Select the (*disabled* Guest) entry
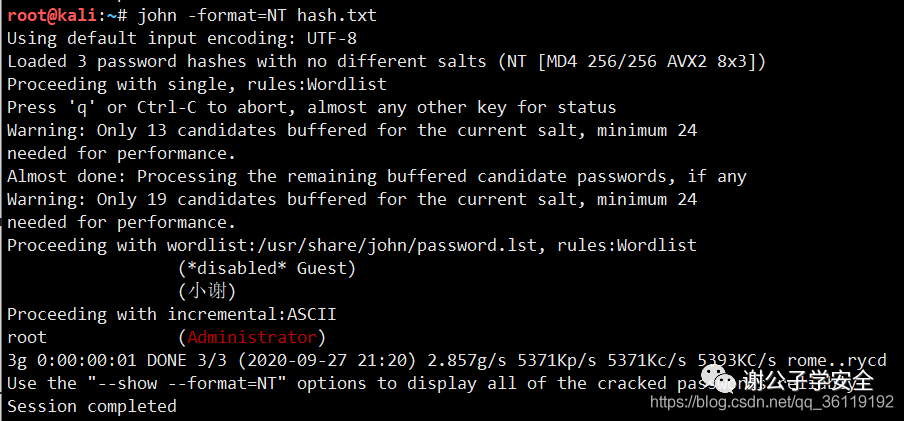The height and width of the screenshot is (421, 904). tap(267, 269)
